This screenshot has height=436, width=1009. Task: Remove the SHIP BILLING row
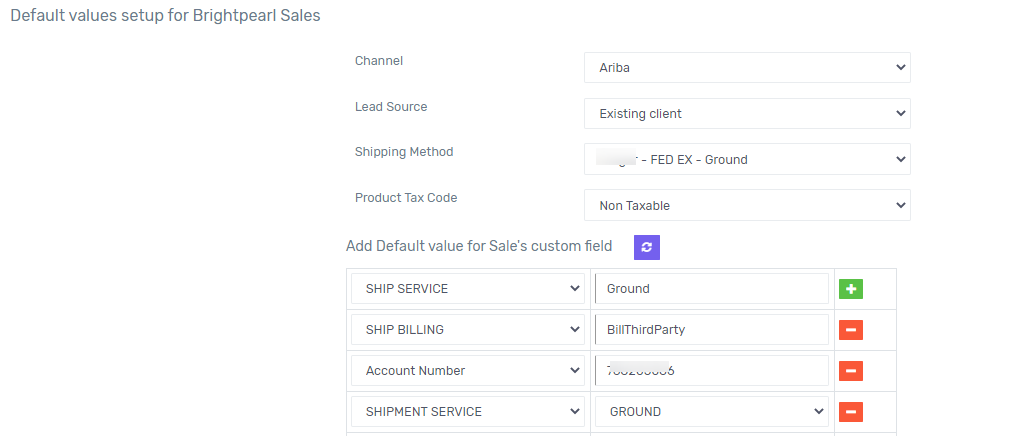pos(851,330)
